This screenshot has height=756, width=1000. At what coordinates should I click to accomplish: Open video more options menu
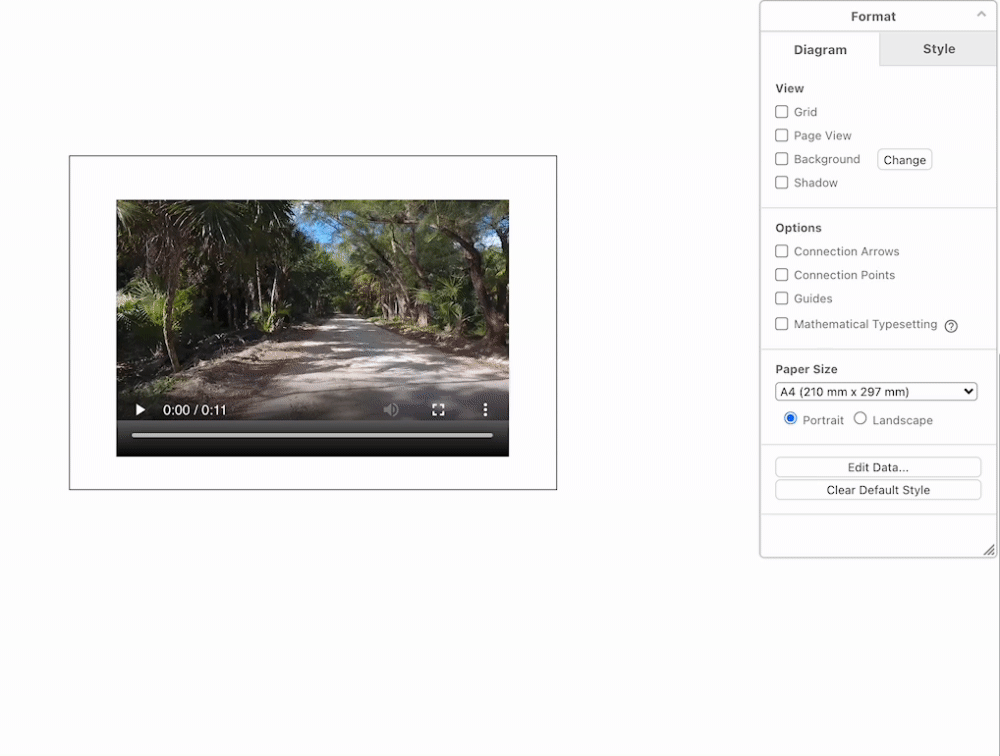coord(485,410)
